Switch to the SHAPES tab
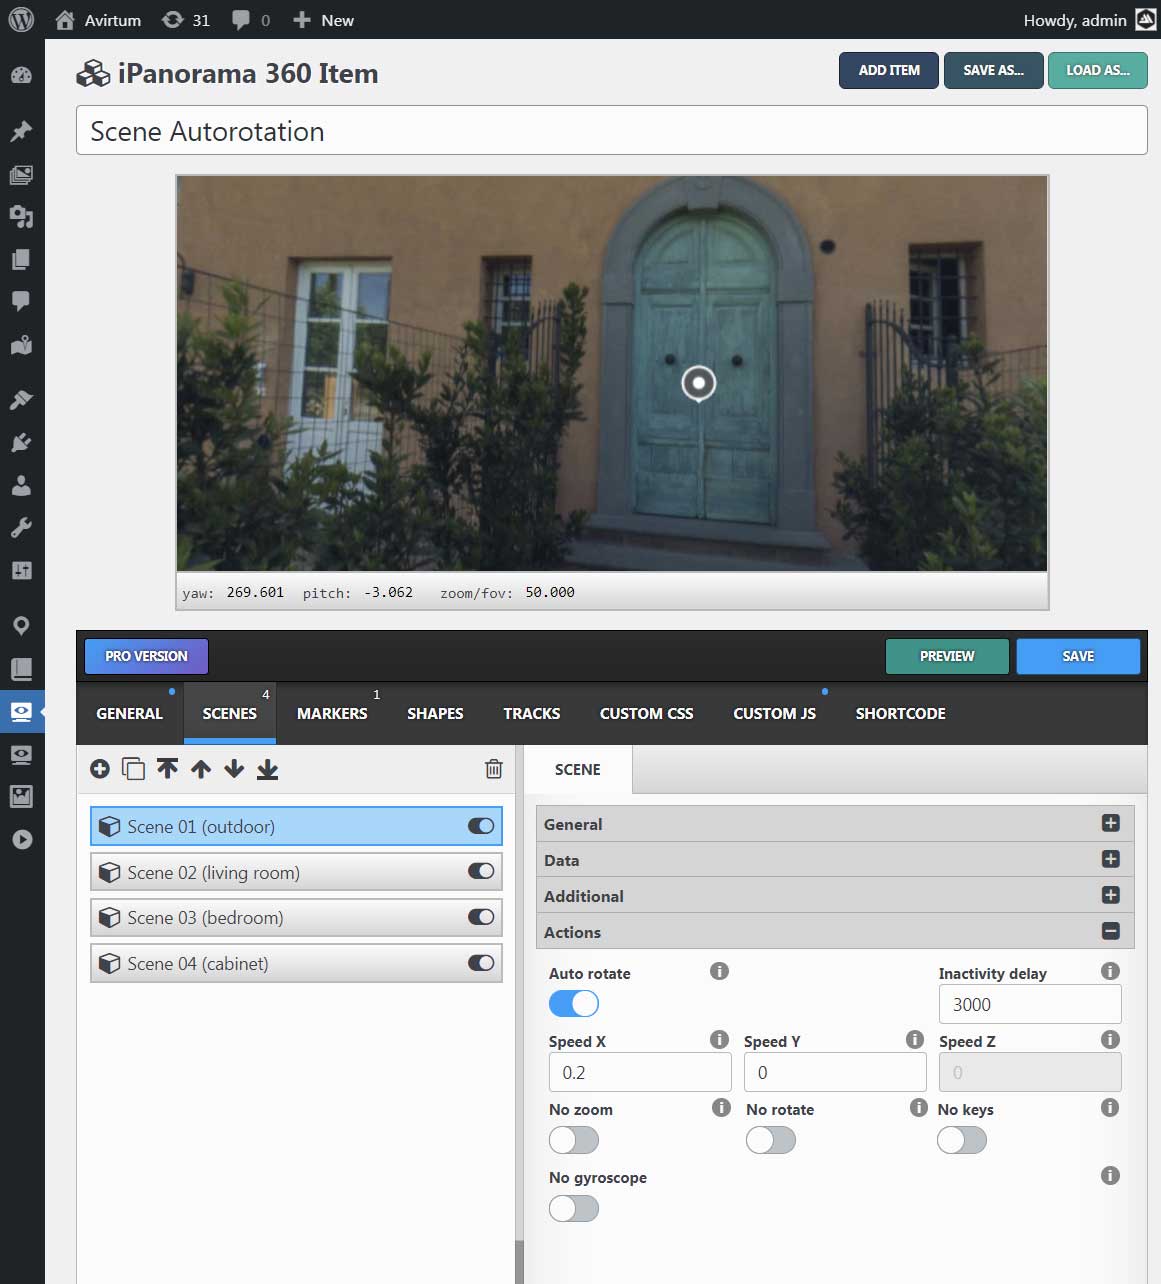 [435, 713]
